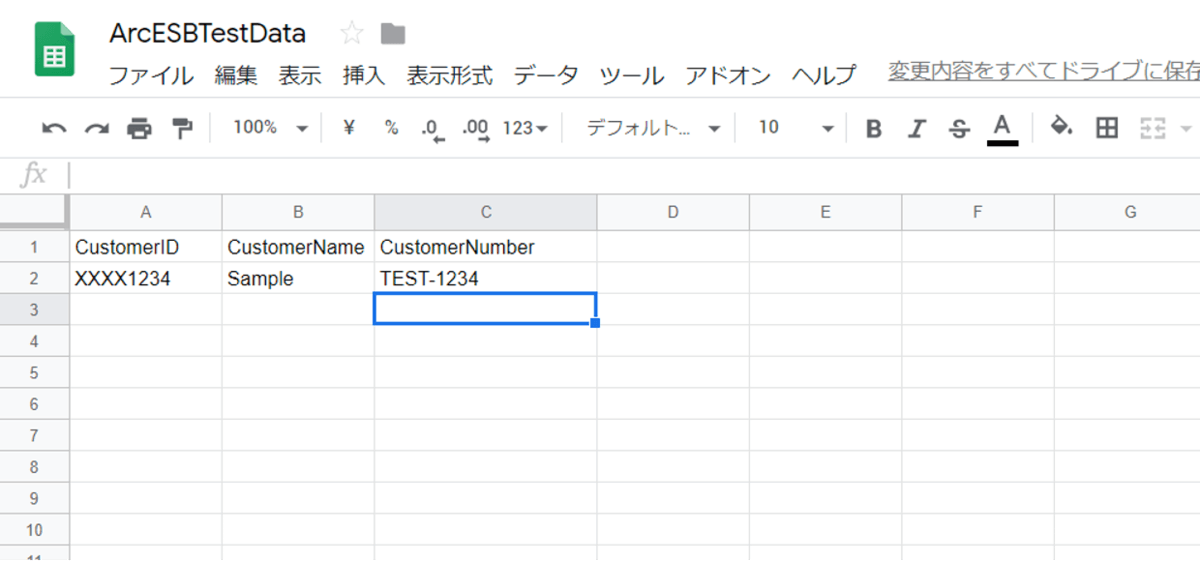Open the cell borders tool

coord(1106,128)
